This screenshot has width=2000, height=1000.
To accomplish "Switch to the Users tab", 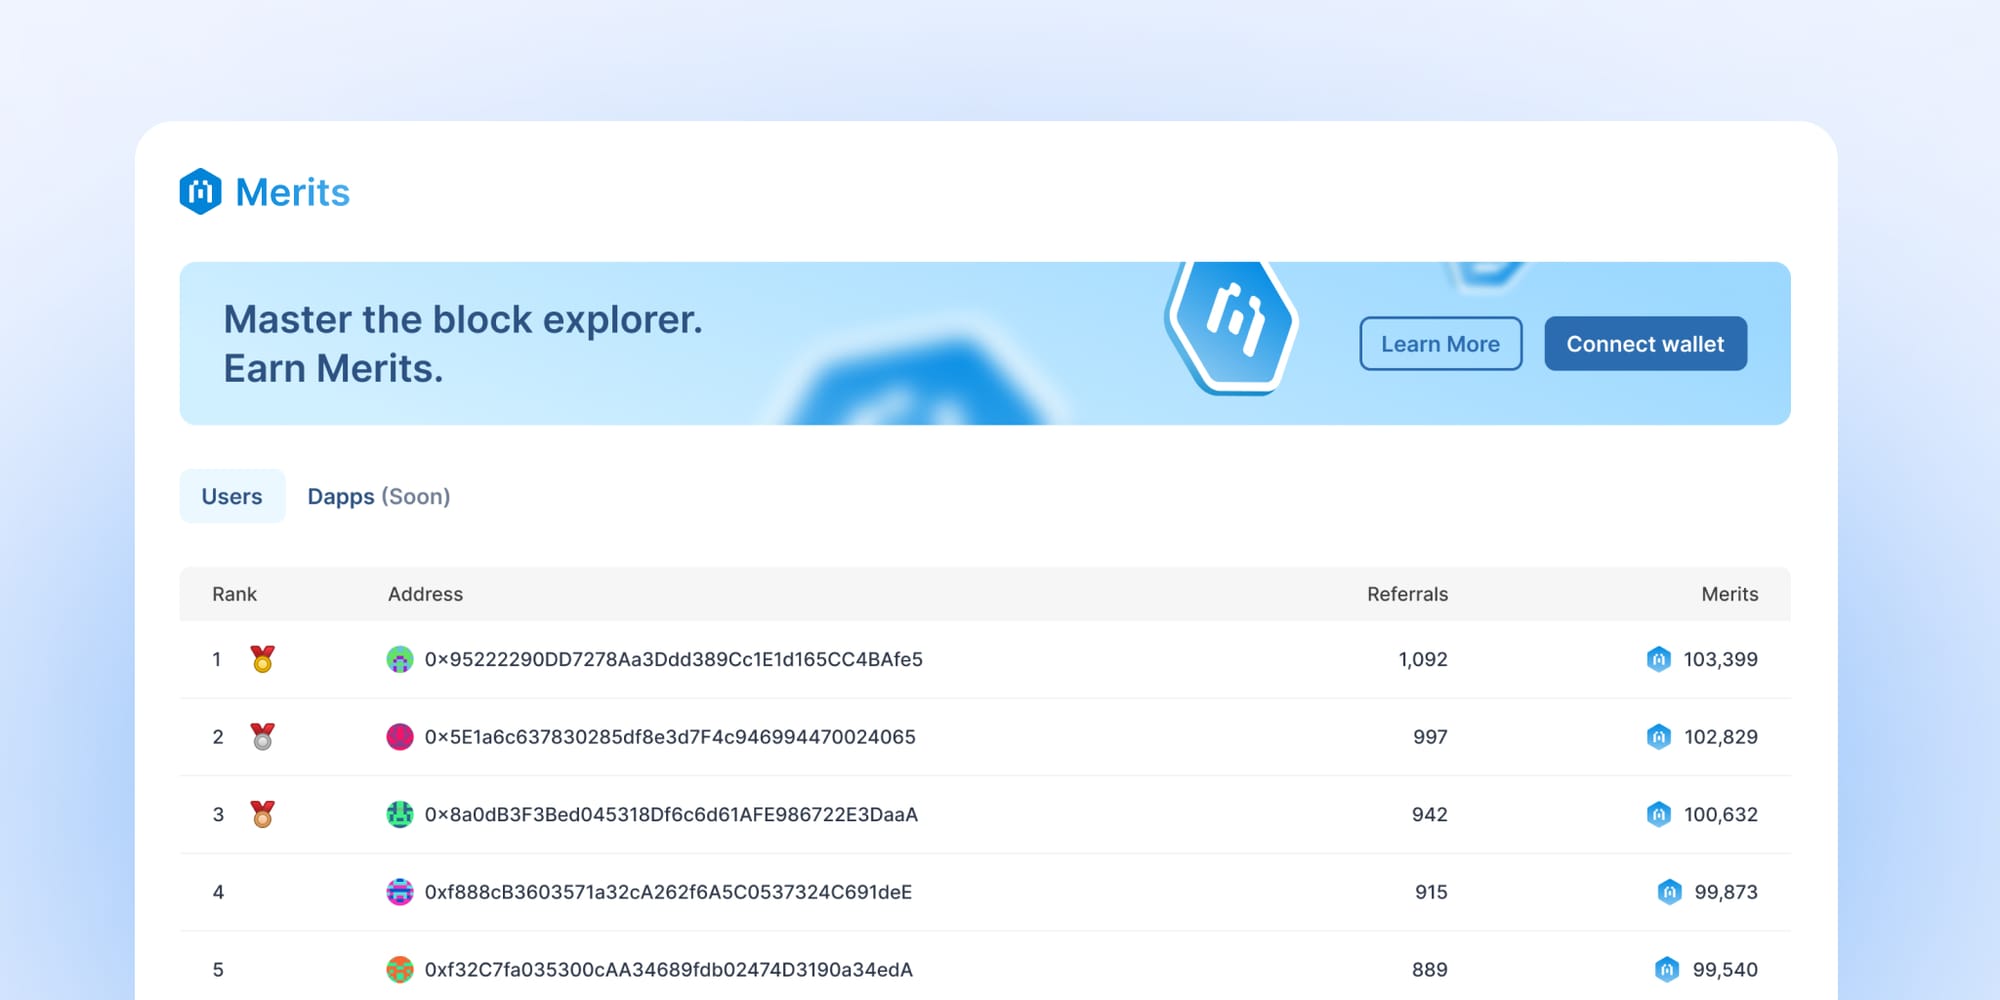I will 232,496.
